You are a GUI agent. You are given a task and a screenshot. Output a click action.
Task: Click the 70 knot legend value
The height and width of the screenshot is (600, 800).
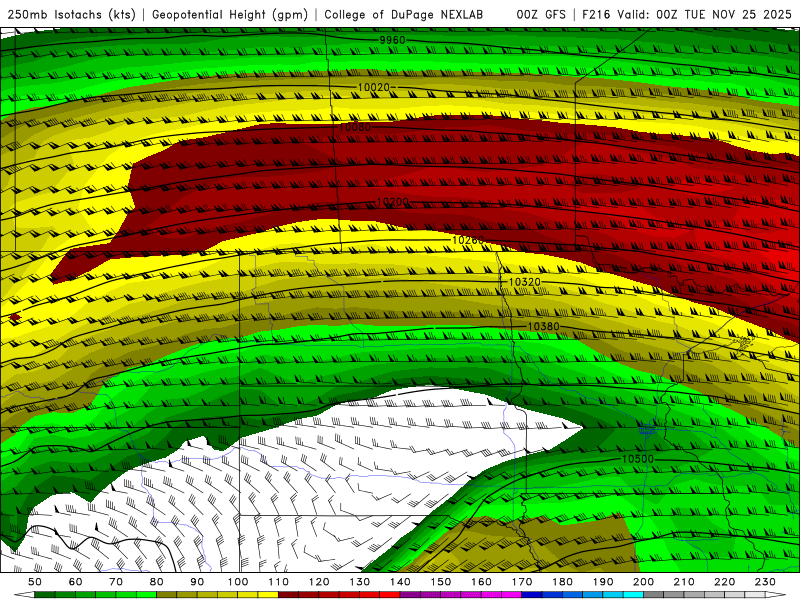[116, 582]
